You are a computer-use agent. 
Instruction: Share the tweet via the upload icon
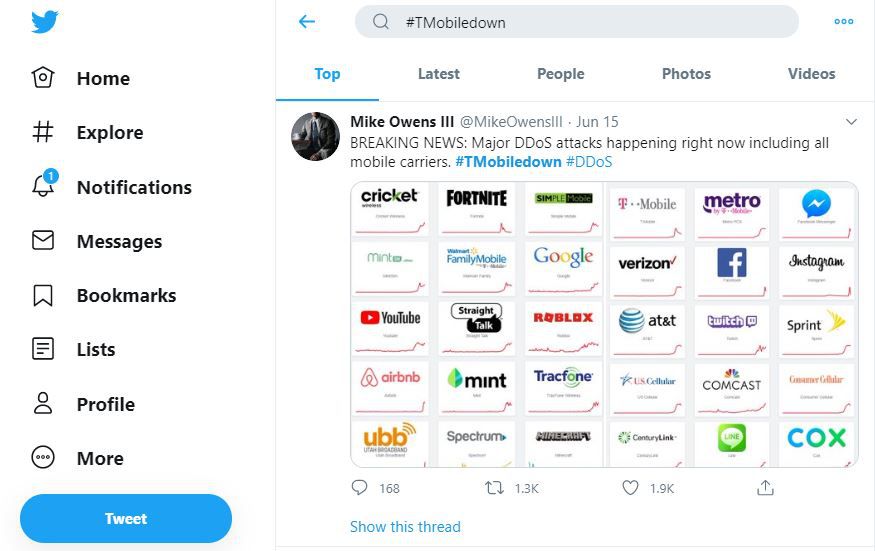tap(766, 488)
